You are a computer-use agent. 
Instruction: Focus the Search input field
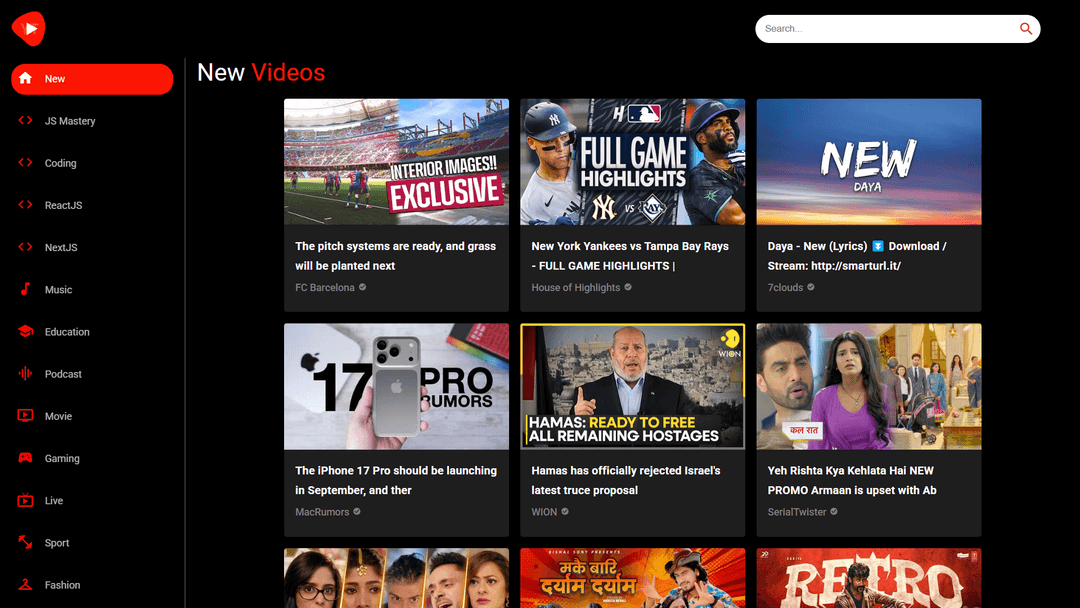[x=887, y=29]
